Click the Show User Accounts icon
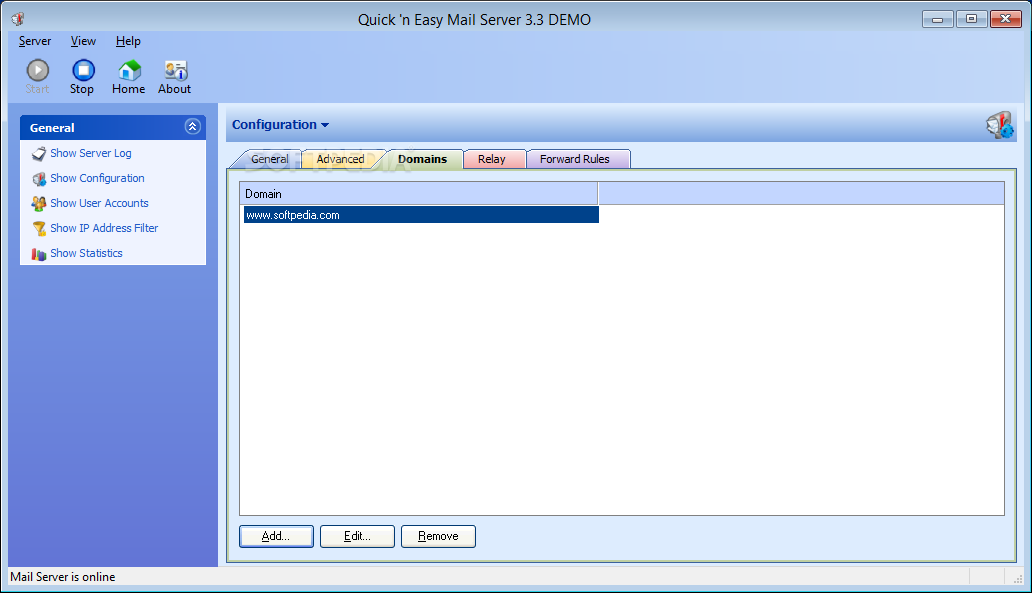 [x=39, y=203]
